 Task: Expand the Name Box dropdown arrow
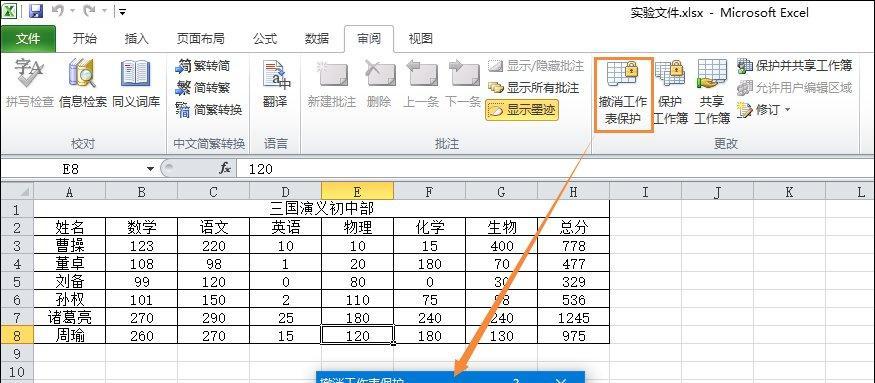click(150, 169)
